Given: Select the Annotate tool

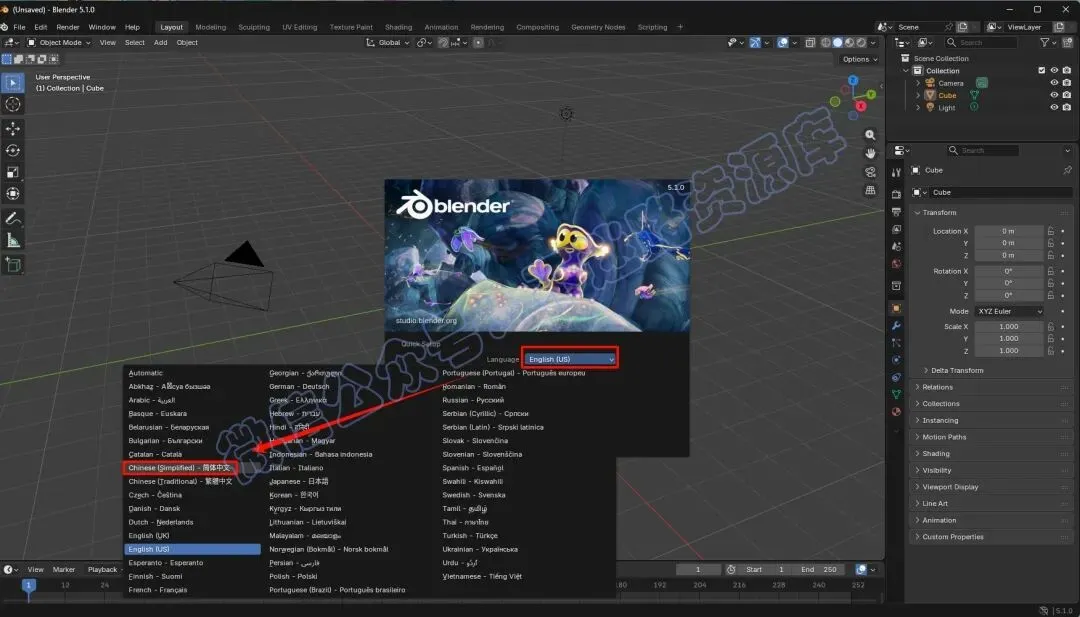Looking at the screenshot, I should pyautogui.click(x=12, y=218).
